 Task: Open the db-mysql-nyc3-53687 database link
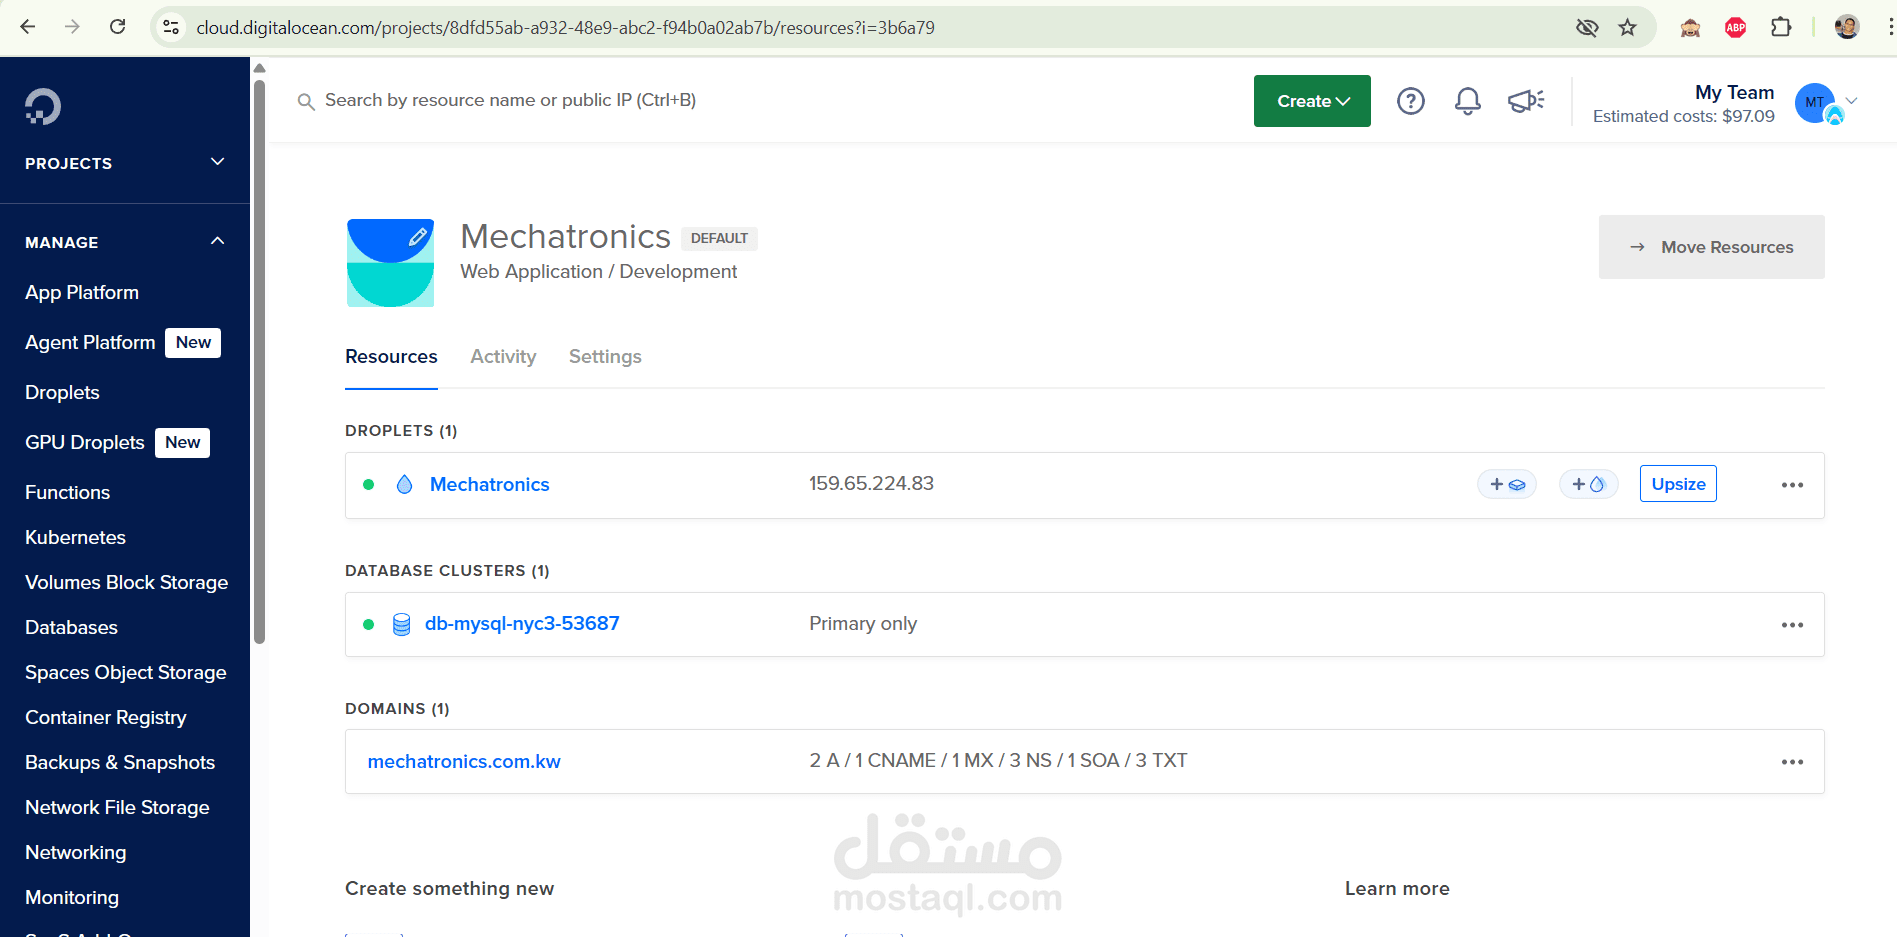(x=522, y=624)
